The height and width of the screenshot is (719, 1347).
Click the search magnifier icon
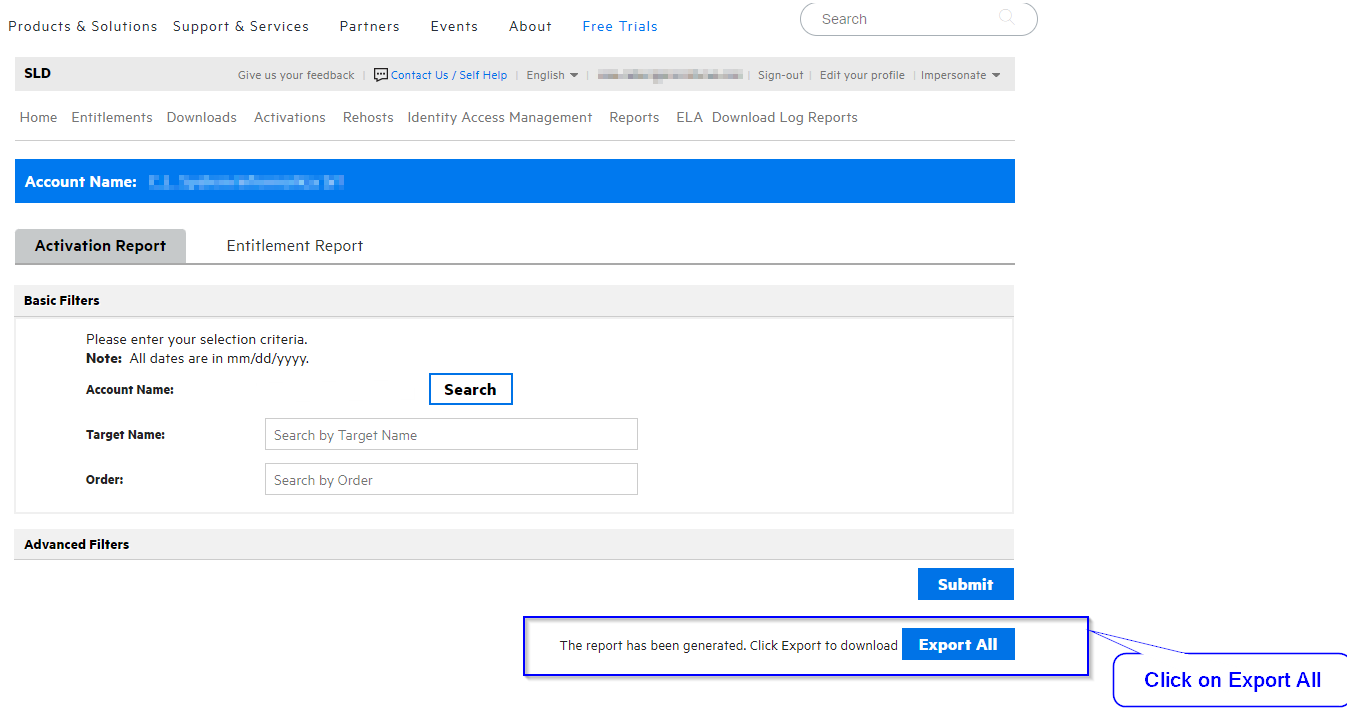[x=1005, y=18]
